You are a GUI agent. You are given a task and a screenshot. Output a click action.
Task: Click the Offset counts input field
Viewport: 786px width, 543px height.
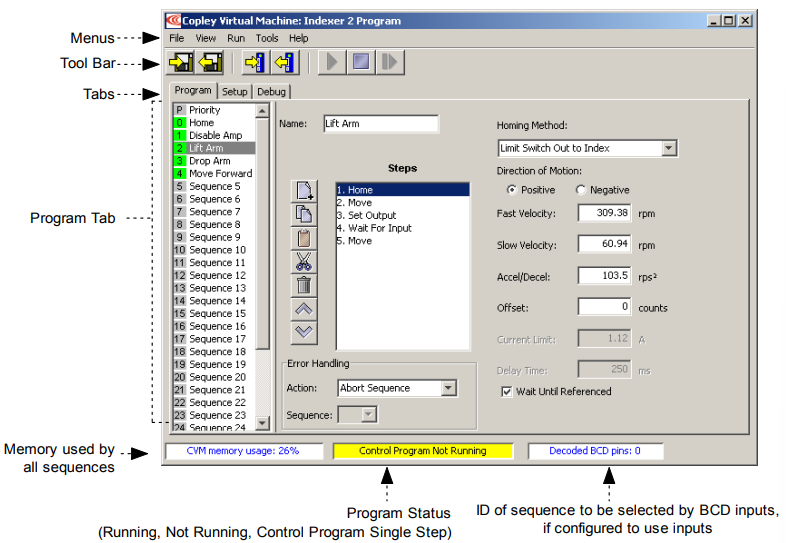pyautogui.click(x=605, y=306)
